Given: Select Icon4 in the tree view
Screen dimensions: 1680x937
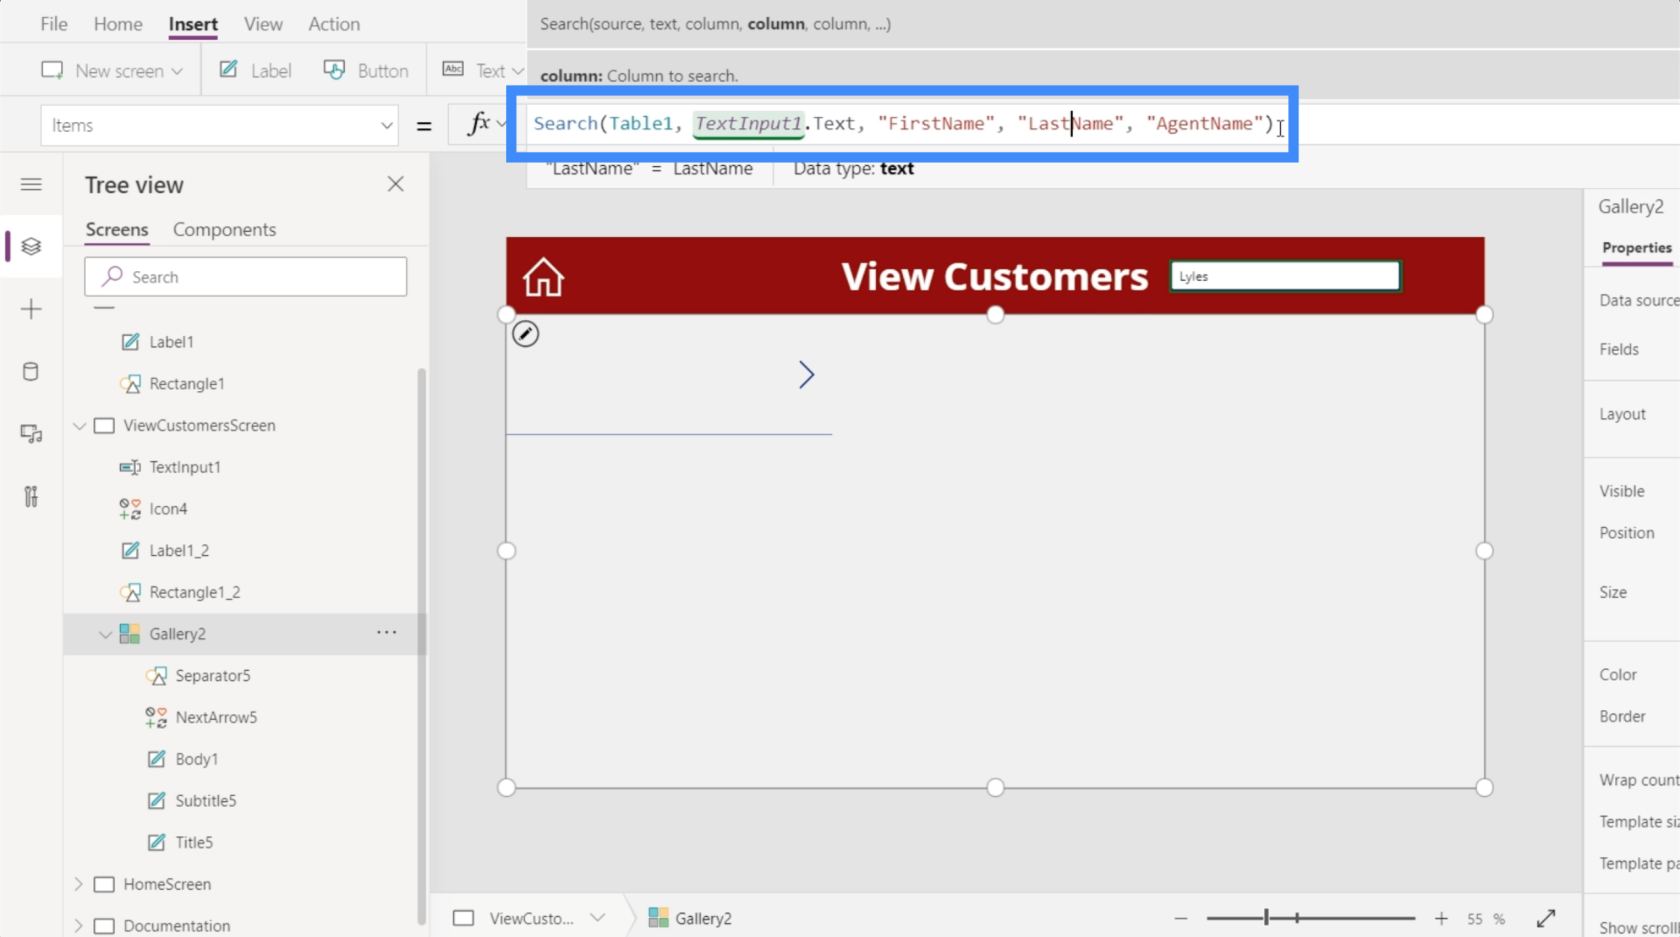Looking at the screenshot, I should (x=168, y=509).
